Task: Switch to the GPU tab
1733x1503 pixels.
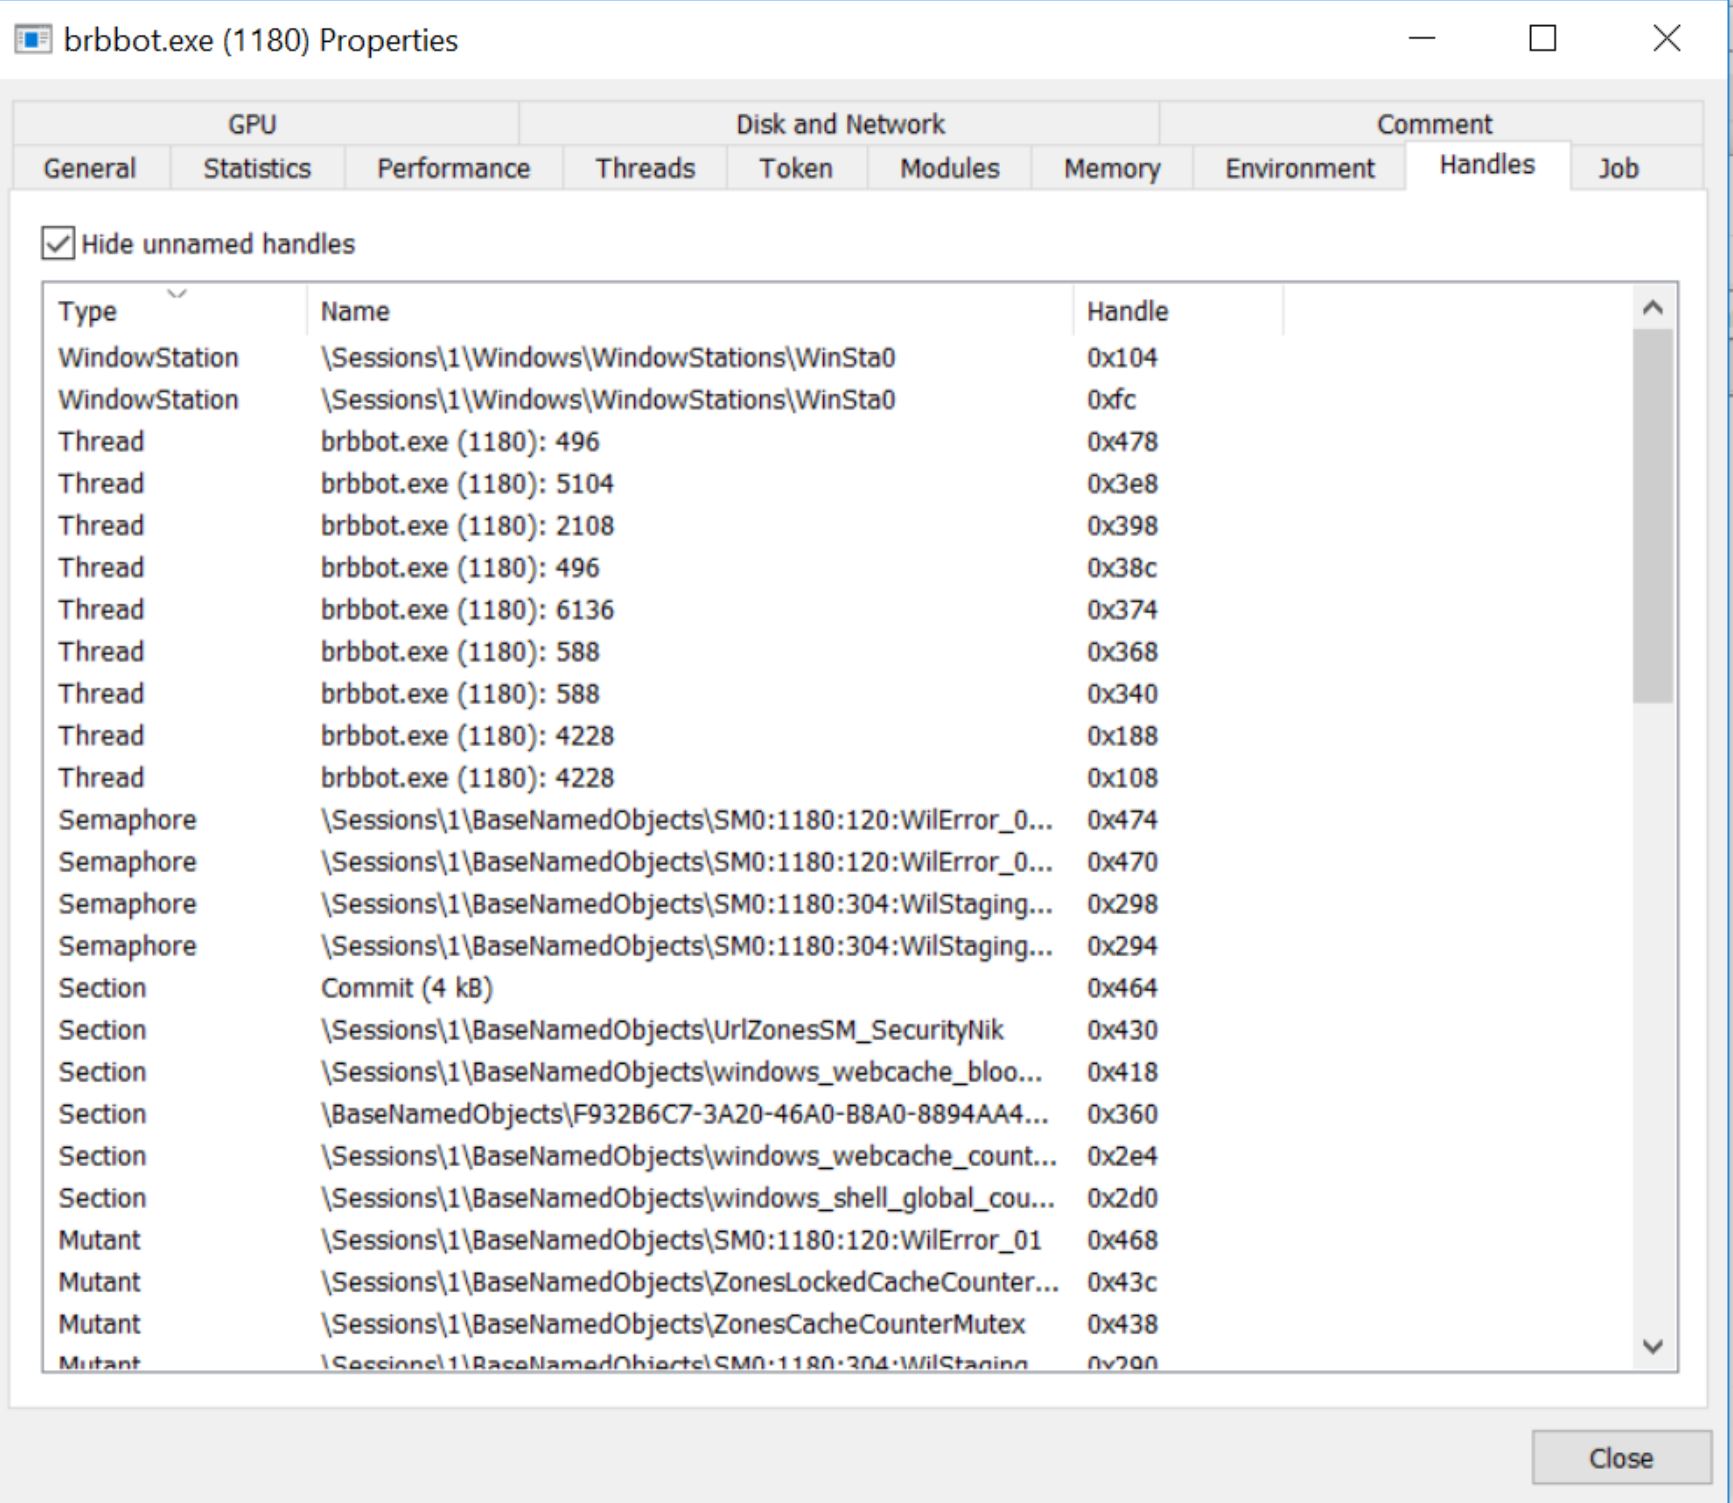Action: pyautogui.click(x=252, y=124)
